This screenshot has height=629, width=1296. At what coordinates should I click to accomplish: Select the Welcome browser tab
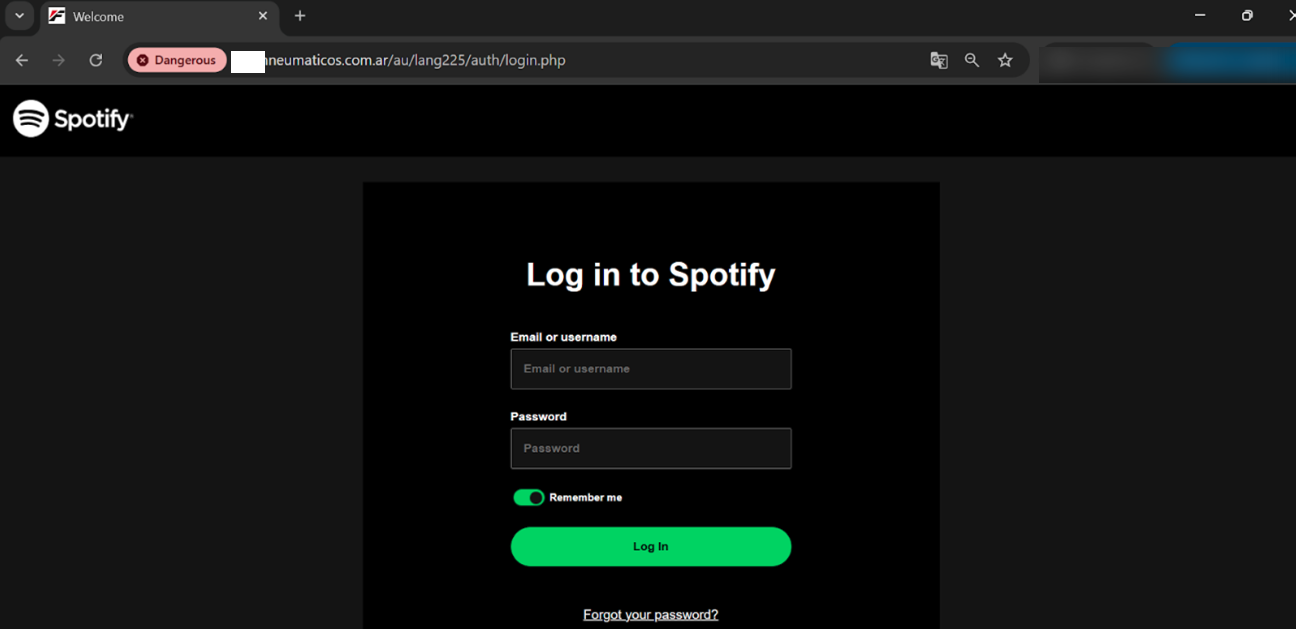[x=150, y=17]
